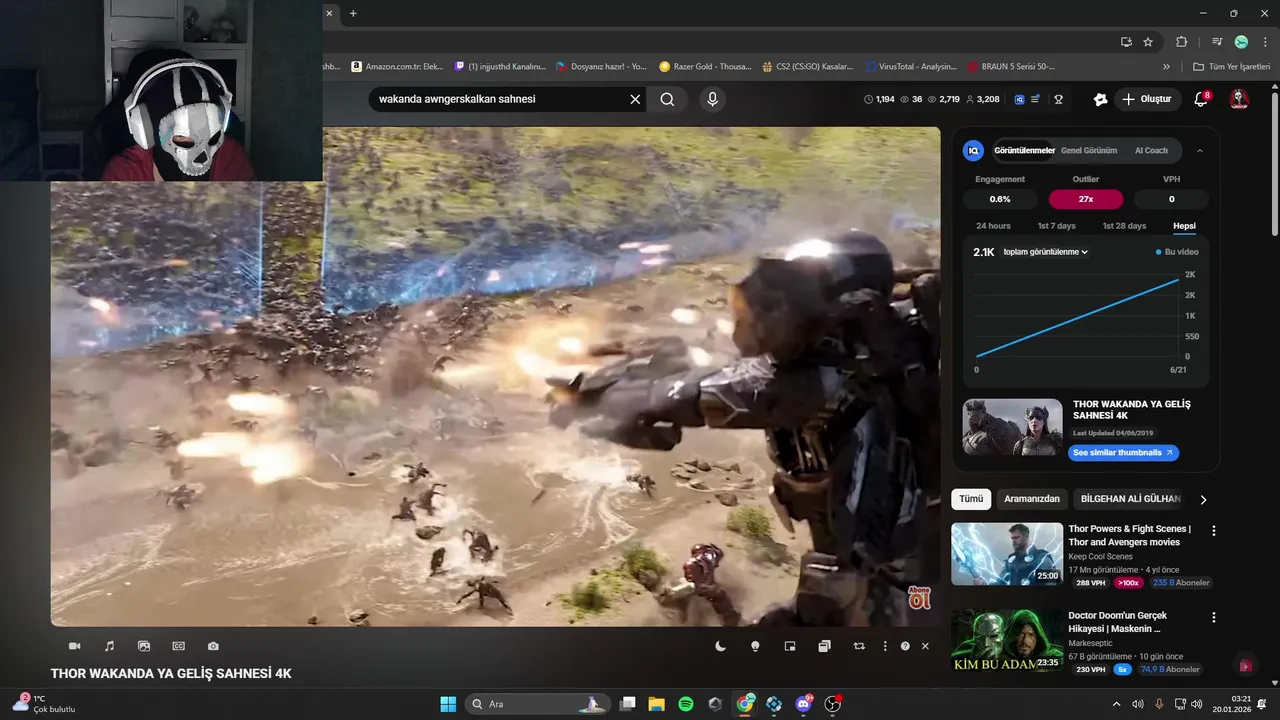The height and width of the screenshot is (720, 1280).
Task: Click the THOR WAKANDA thumbnail in the IQ panel
Action: 1012,428
